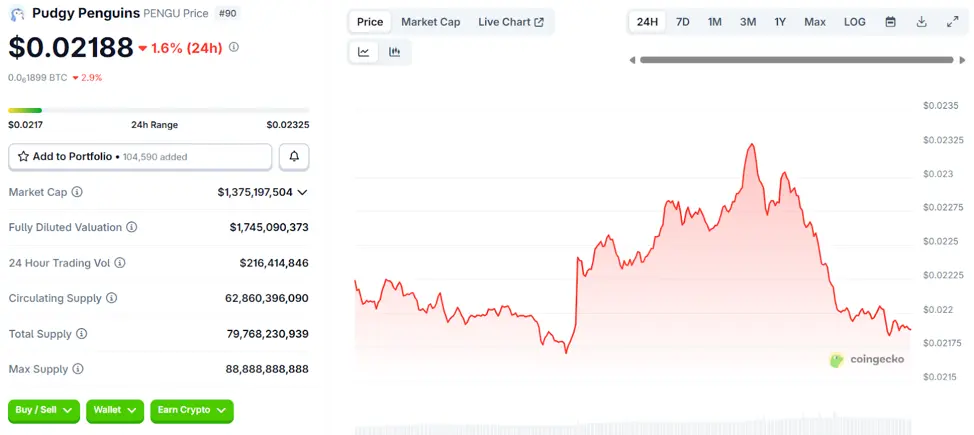Screen dimensions: 974x435
Task: Click Add to Portfolio button
Action: (140, 157)
